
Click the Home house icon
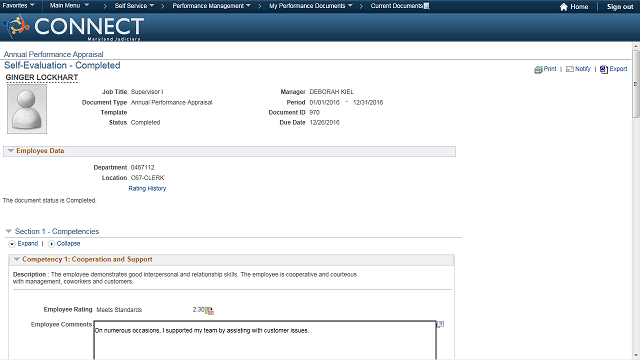point(564,7)
